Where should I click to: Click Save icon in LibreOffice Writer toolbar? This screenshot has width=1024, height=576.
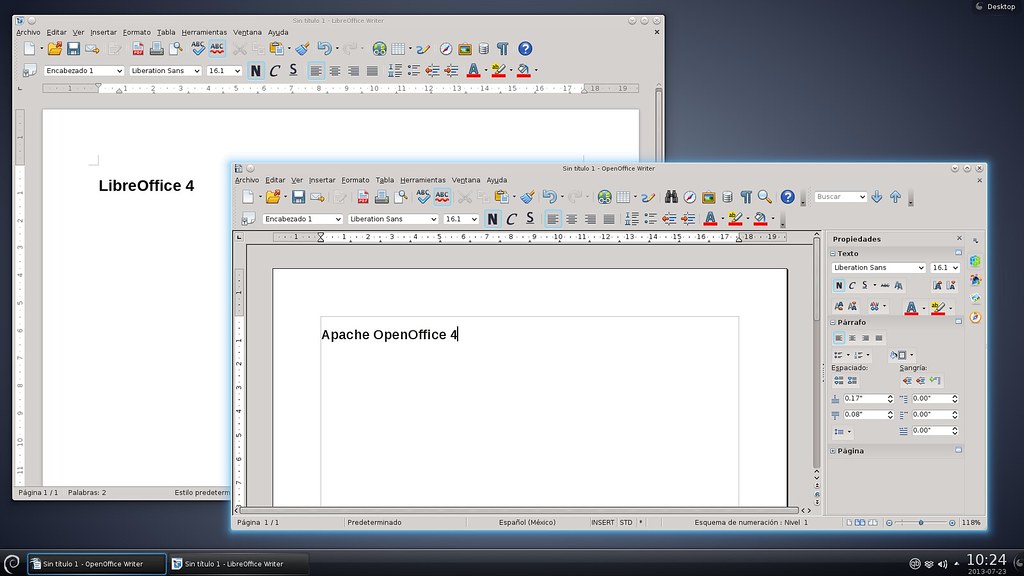pos(73,48)
